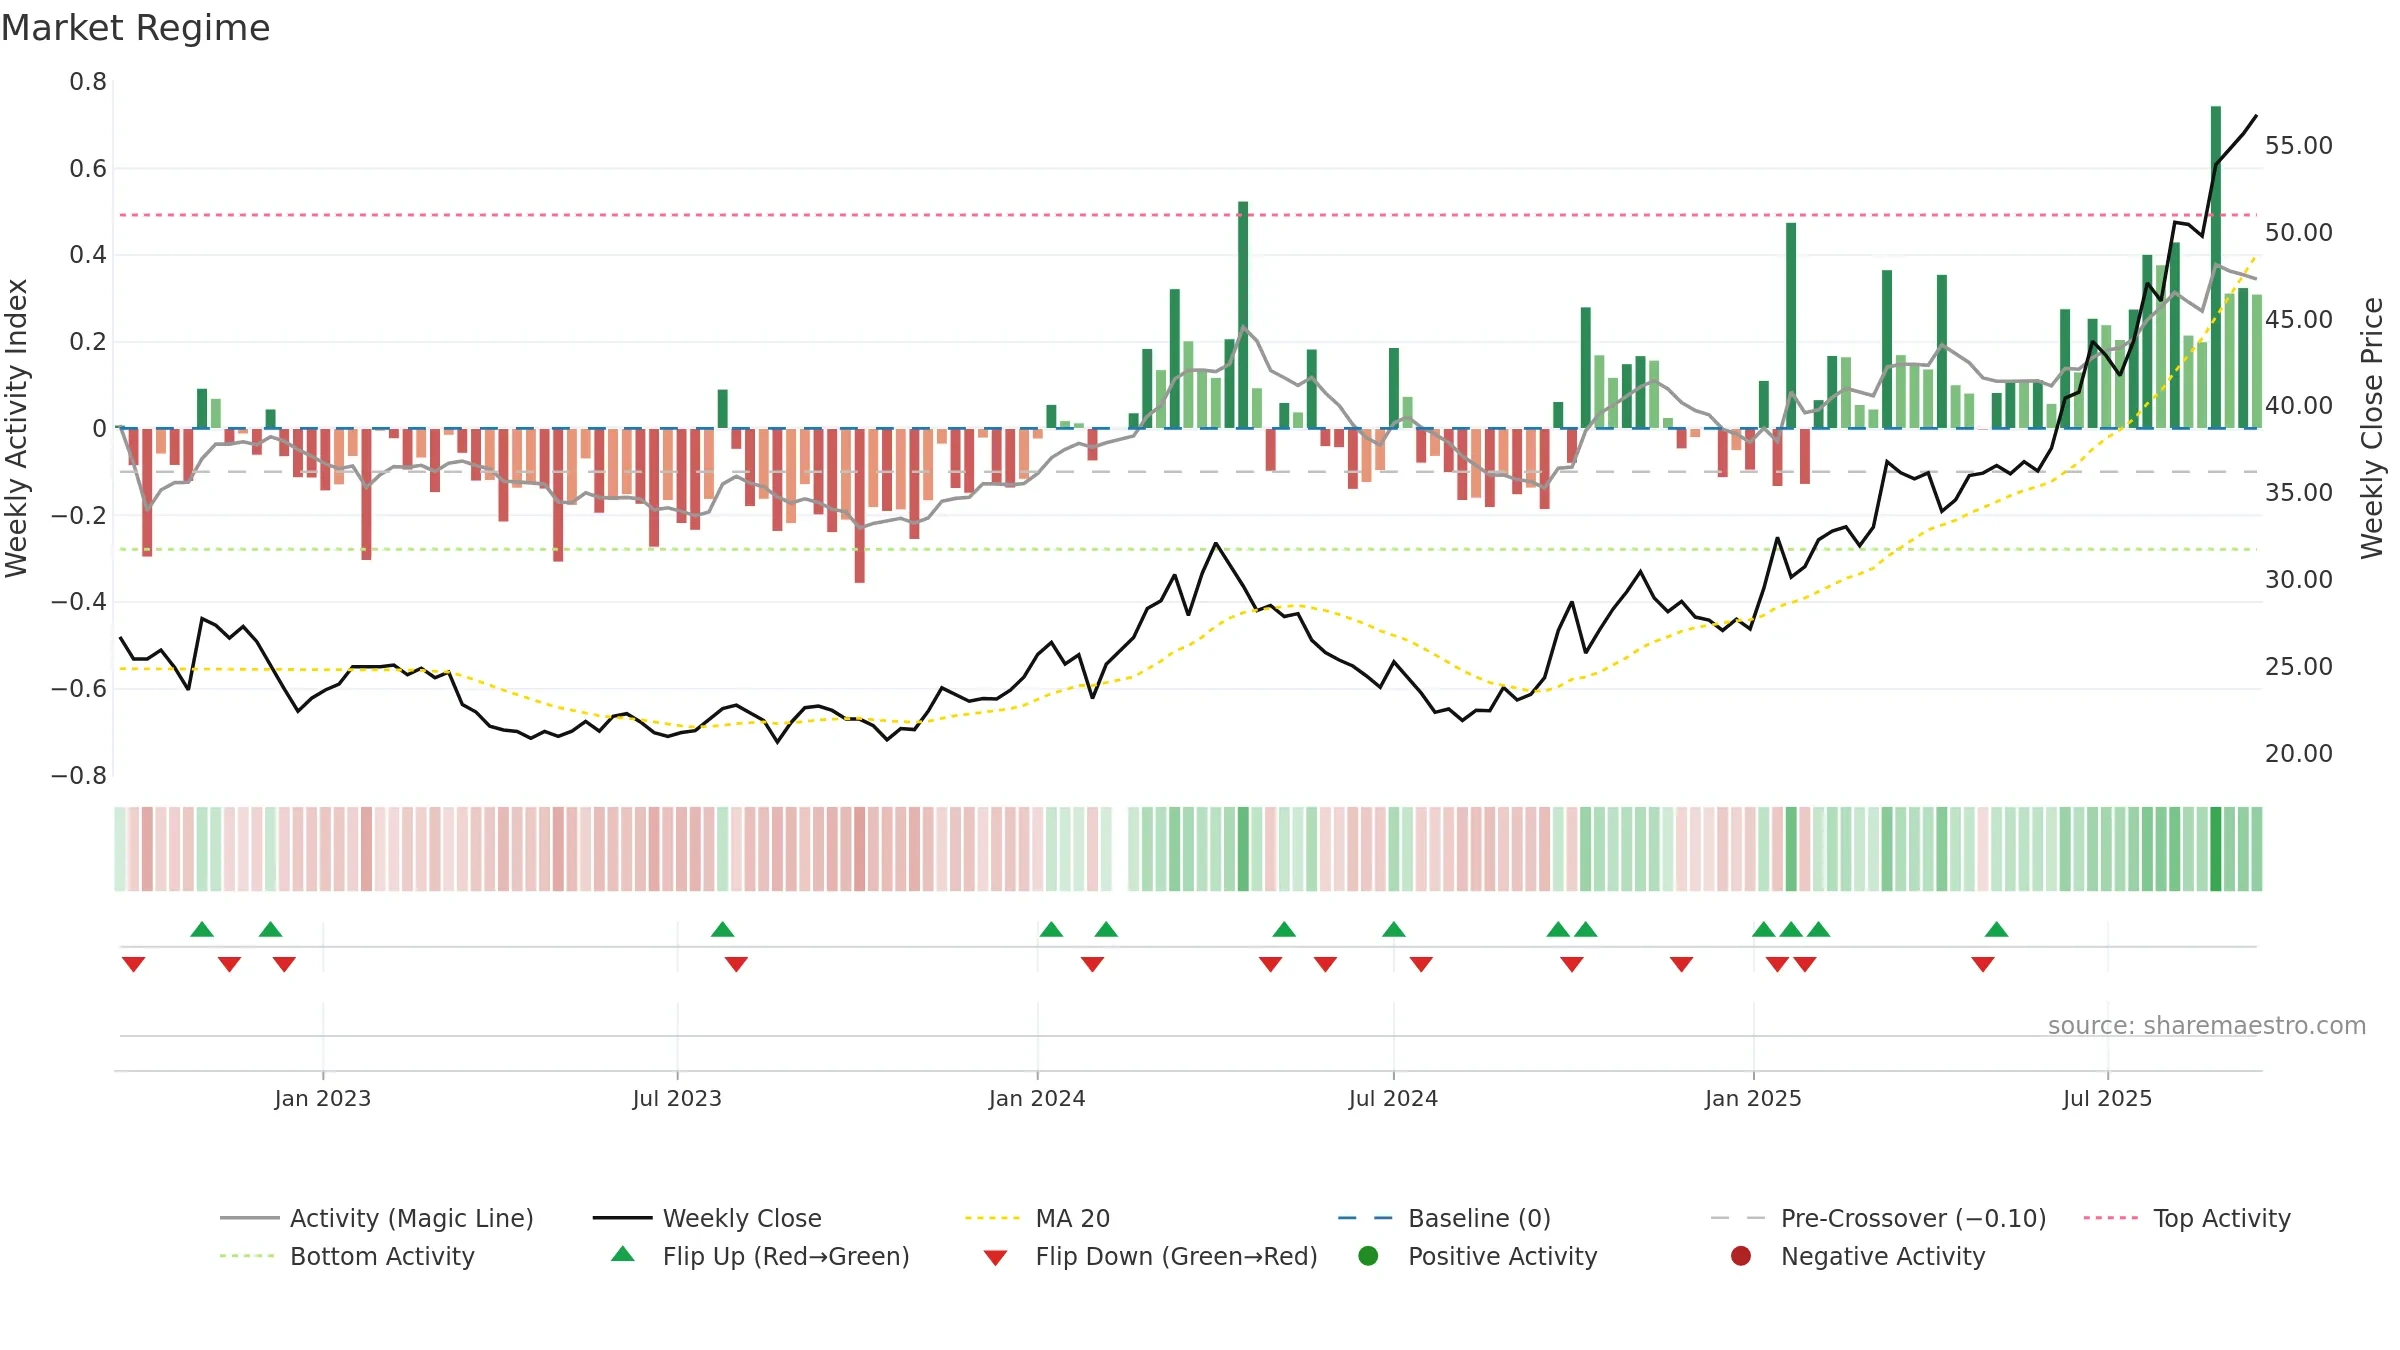This screenshot has height=1350, width=2400.
Task: Click the 20.00 price axis tick label
Action: 2298,754
